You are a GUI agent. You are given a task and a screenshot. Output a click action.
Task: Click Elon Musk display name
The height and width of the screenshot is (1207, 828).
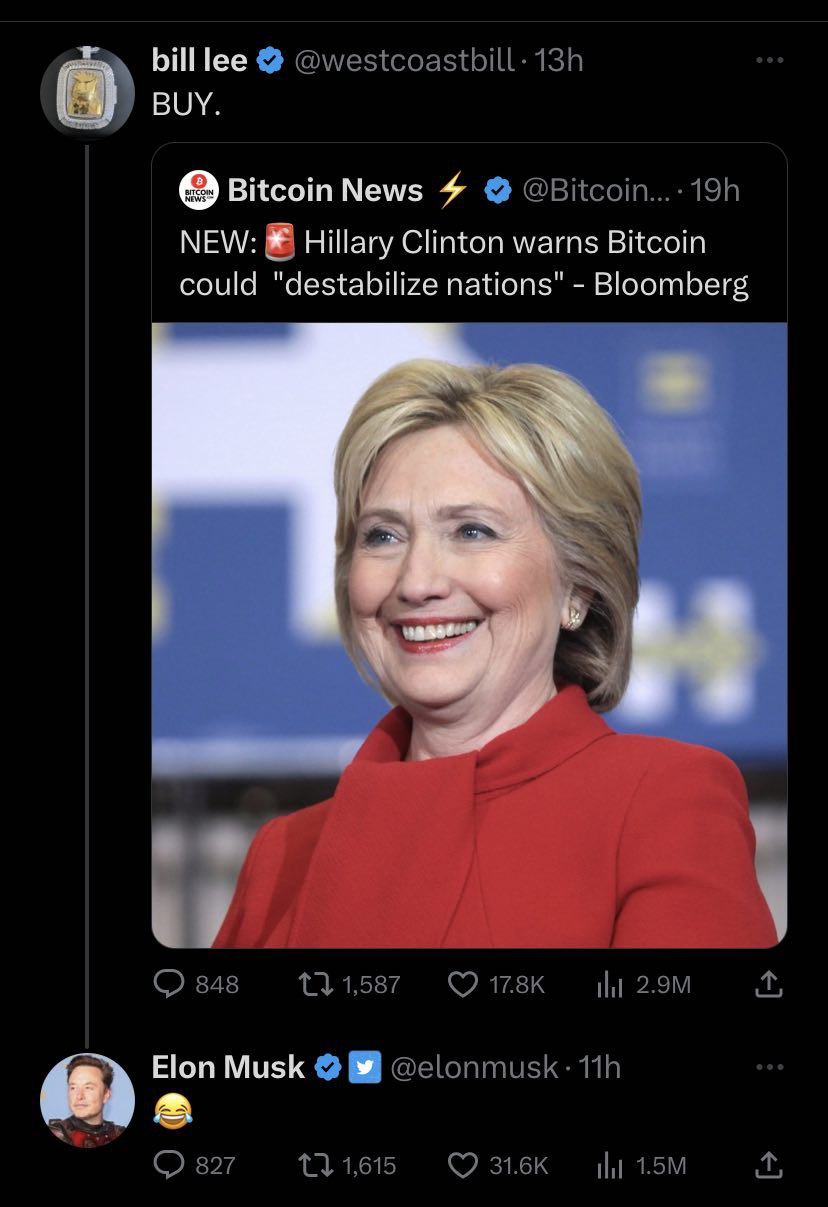228,1068
